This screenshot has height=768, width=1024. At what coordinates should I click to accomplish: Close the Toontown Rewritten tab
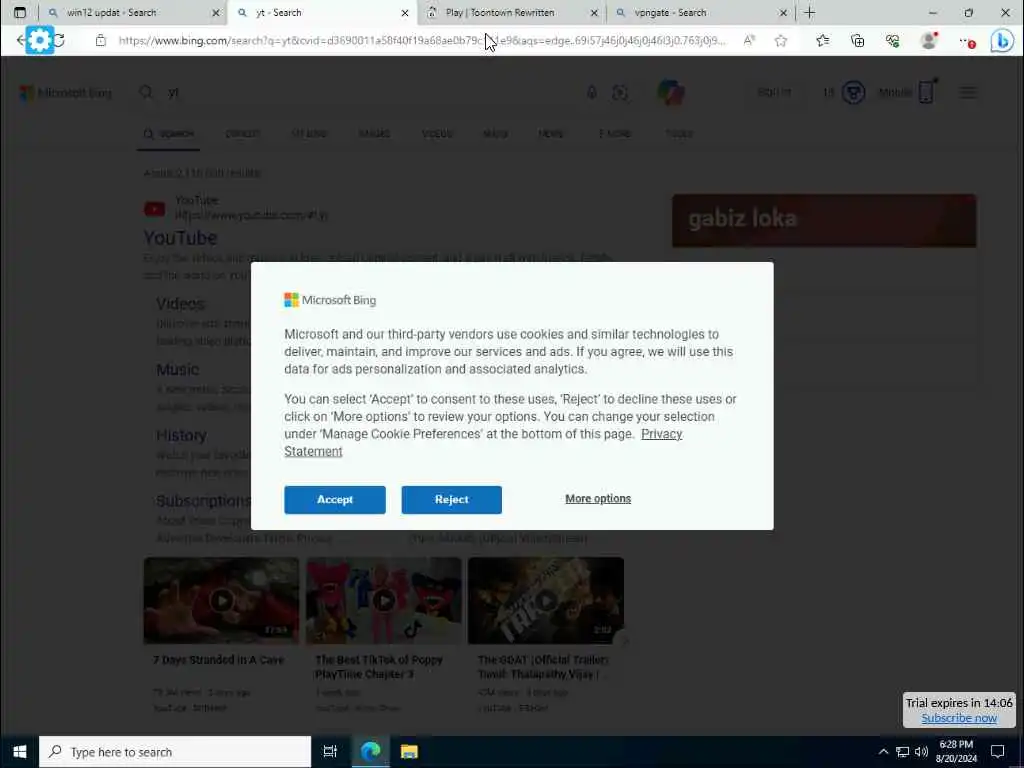(x=594, y=12)
